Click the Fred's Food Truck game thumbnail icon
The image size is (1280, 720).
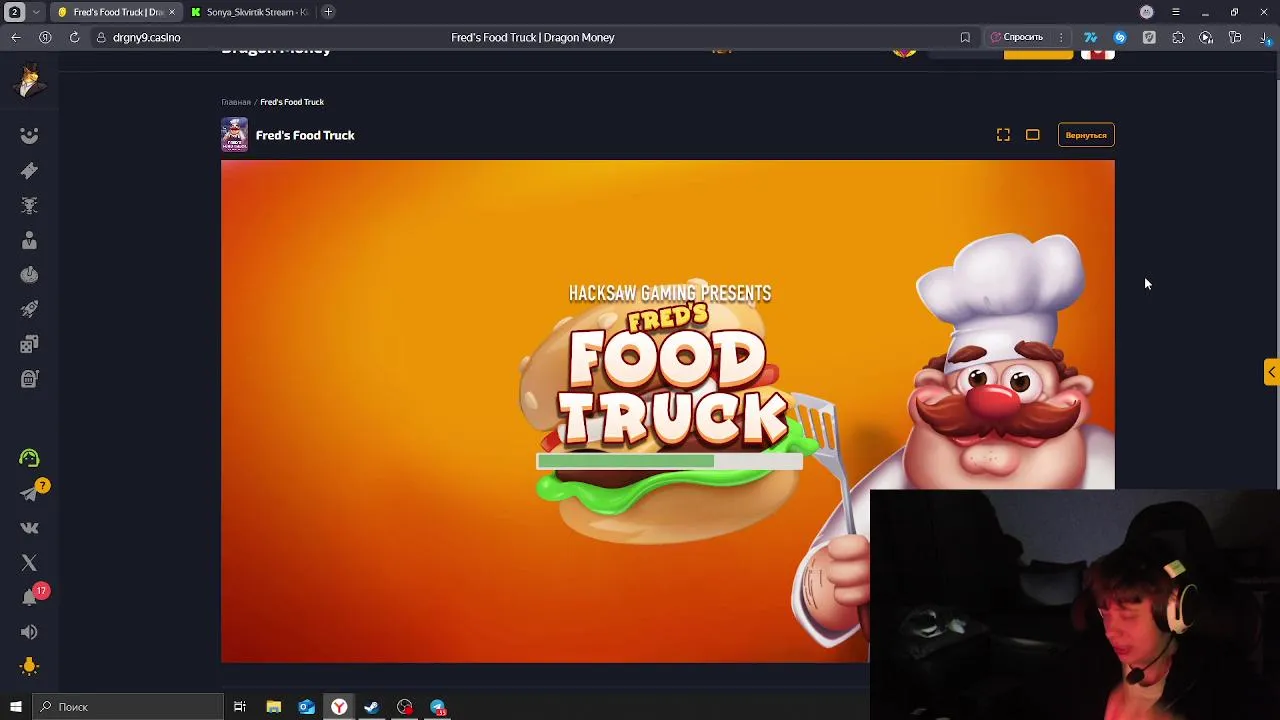234,135
